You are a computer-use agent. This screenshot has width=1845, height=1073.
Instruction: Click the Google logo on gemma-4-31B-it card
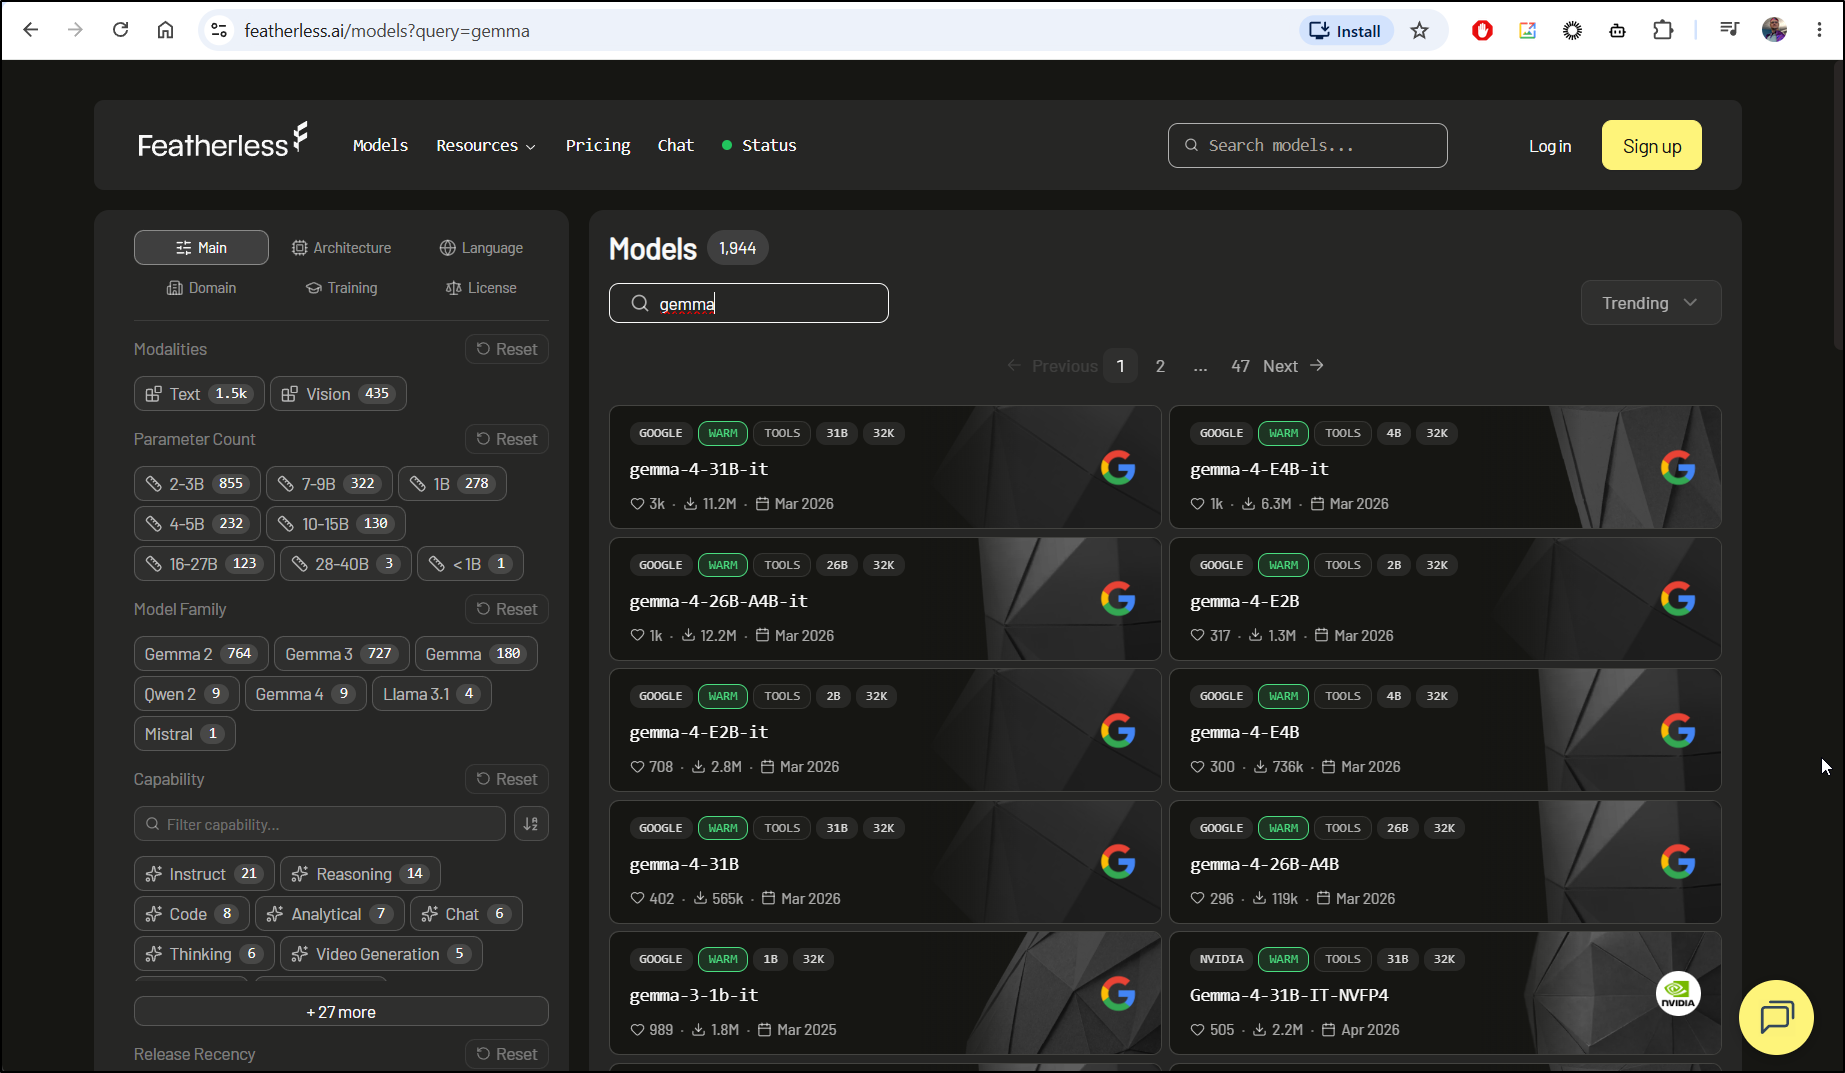(1118, 467)
